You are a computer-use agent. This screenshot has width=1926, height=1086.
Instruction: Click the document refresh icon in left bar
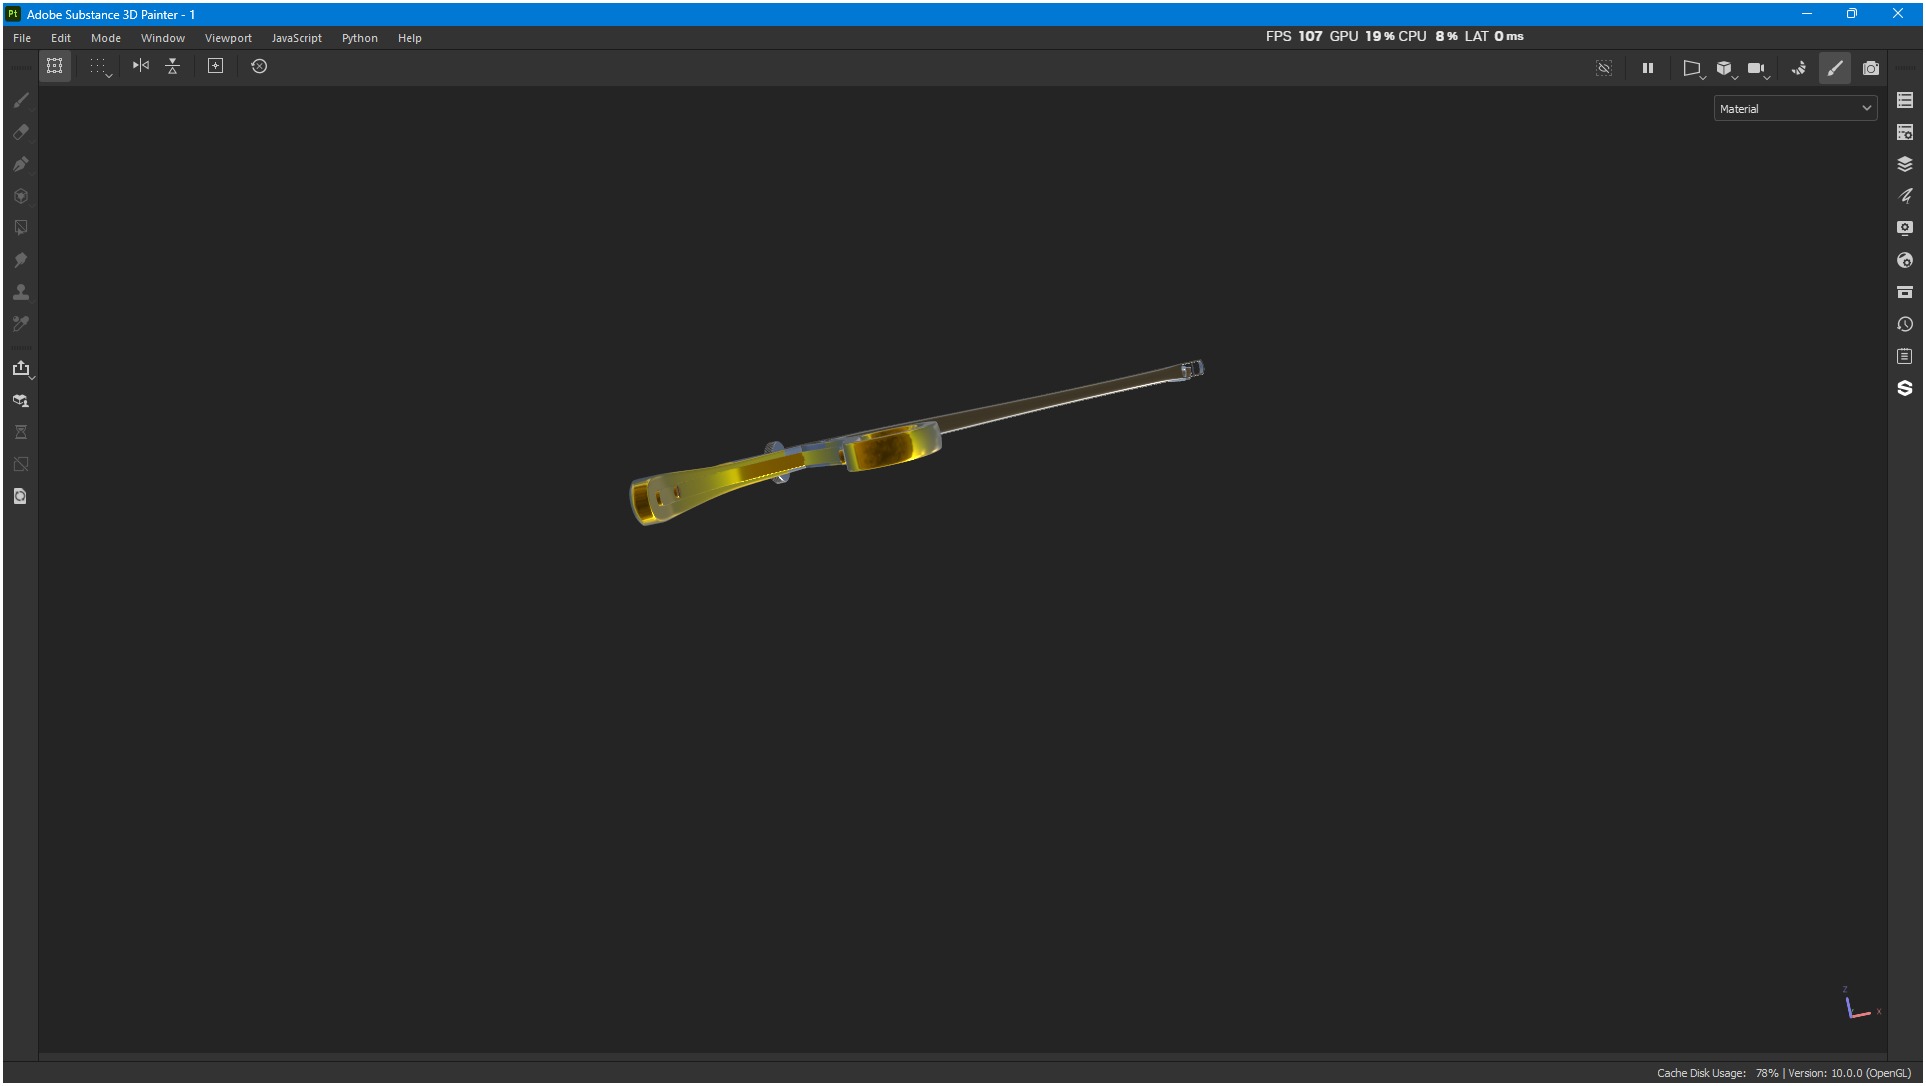pyautogui.click(x=21, y=496)
